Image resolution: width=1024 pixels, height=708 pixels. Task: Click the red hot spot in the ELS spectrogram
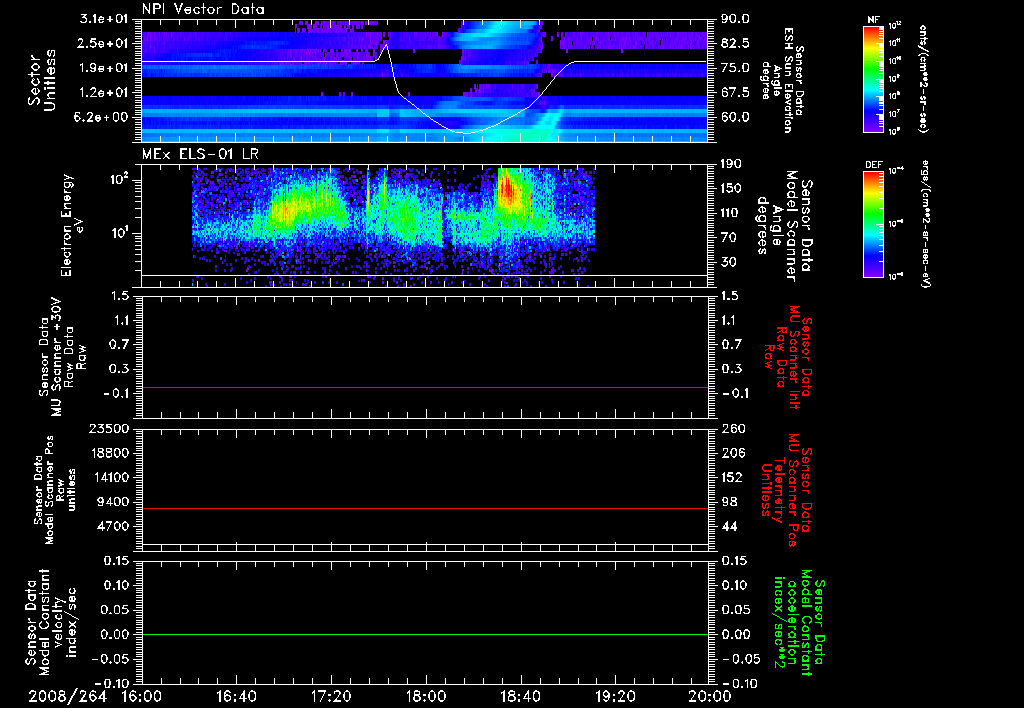pyautogui.click(x=507, y=191)
